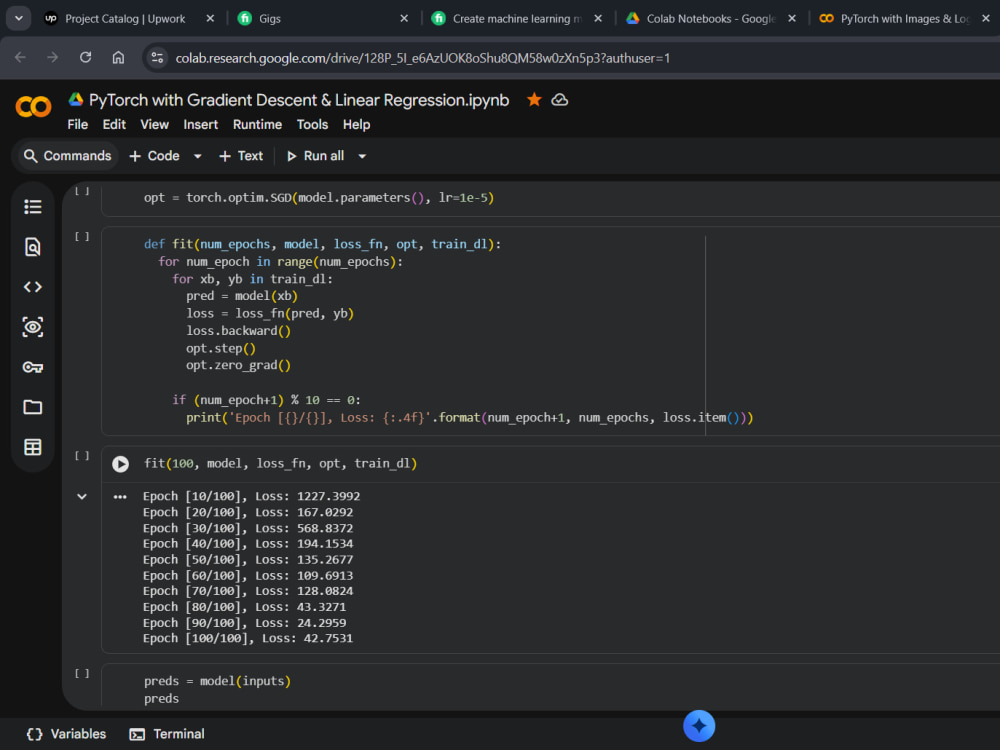Open the Help menu
Screen dimensions: 1000x750
(x=357, y=124)
